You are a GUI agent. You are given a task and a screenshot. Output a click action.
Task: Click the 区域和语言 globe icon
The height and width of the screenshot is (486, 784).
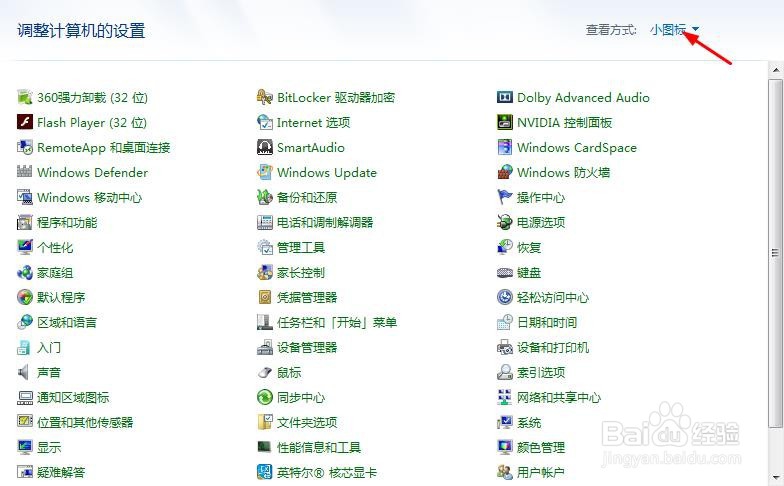coord(24,322)
